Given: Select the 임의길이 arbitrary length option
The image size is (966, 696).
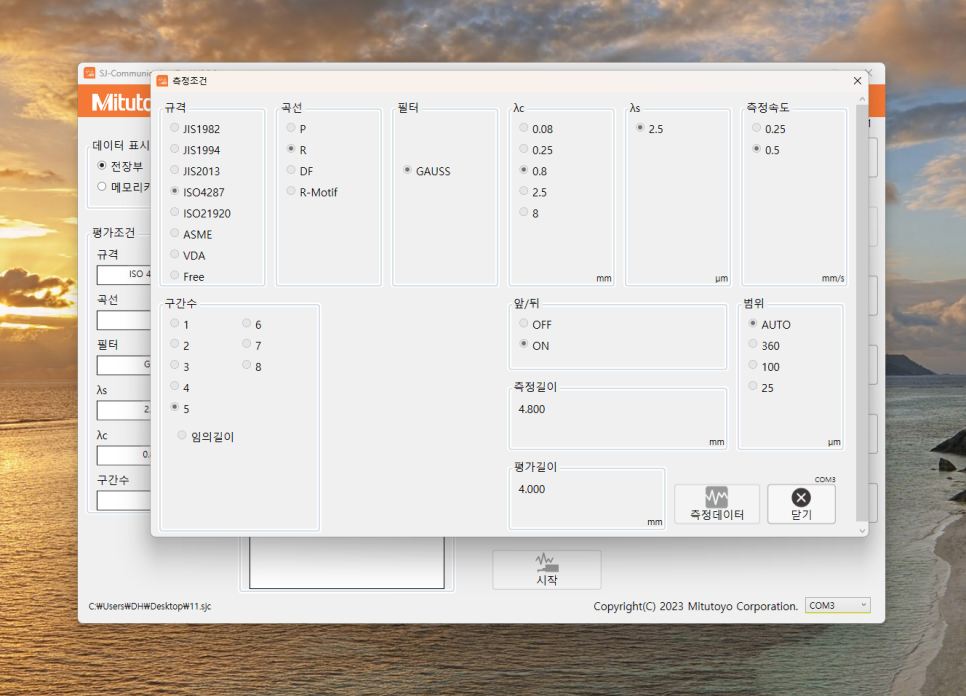Looking at the screenshot, I should click(x=182, y=436).
